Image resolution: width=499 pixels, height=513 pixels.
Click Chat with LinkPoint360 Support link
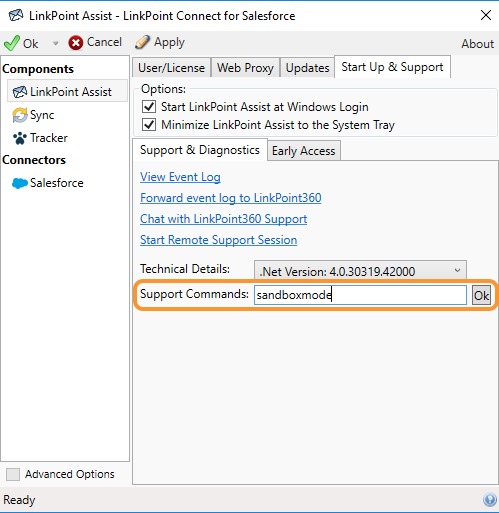click(x=223, y=219)
